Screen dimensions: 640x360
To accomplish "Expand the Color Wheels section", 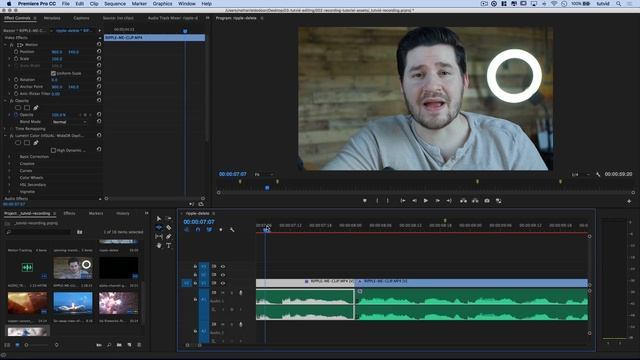I will (x=9, y=178).
